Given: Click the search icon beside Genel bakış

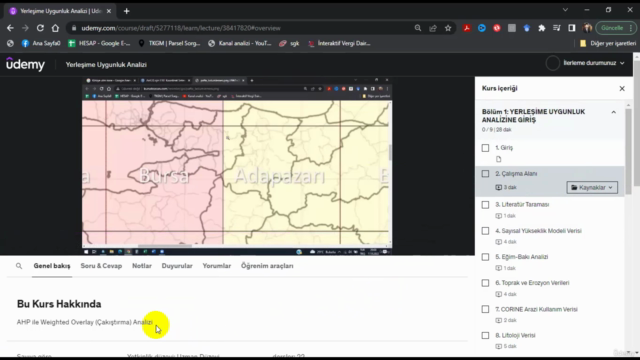Looking at the screenshot, I should [x=19, y=266].
